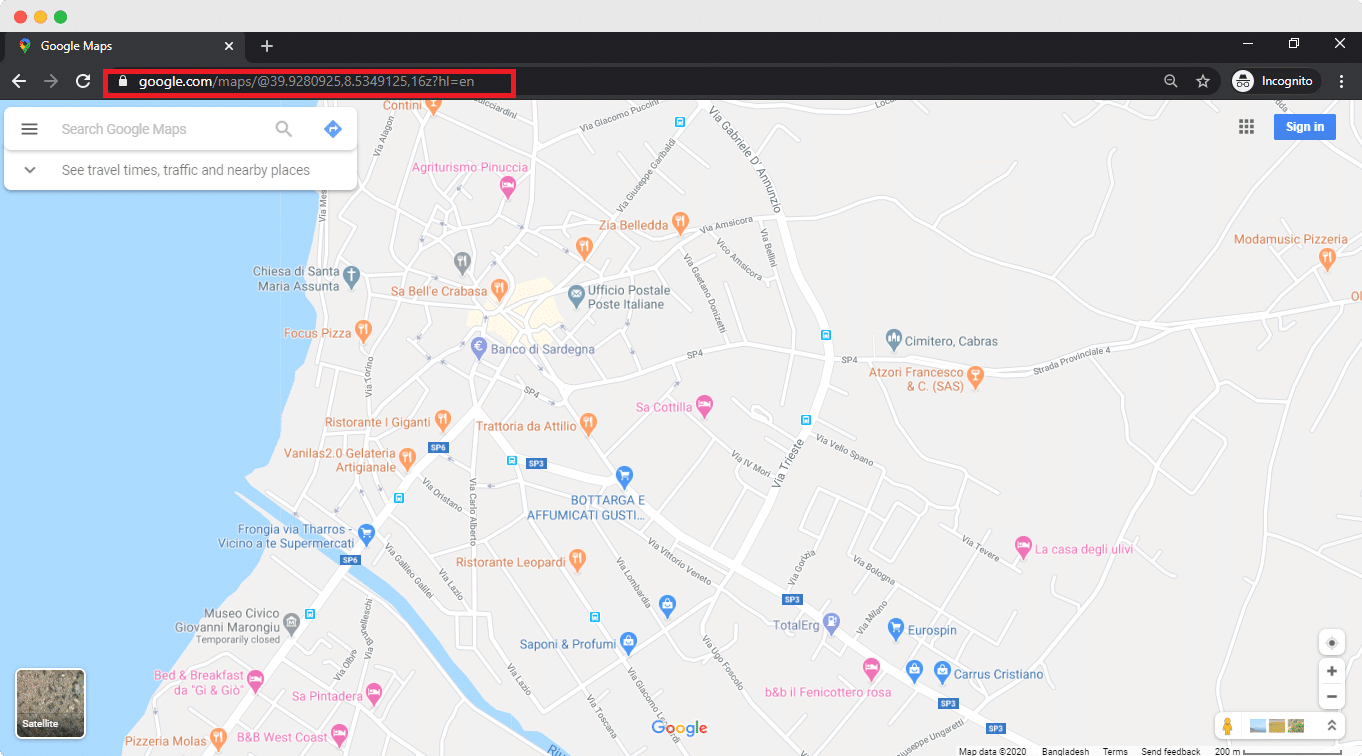Select the La casa degli ulivi hotel pin
Image resolution: width=1362 pixels, height=756 pixels.
[1023, 546]
